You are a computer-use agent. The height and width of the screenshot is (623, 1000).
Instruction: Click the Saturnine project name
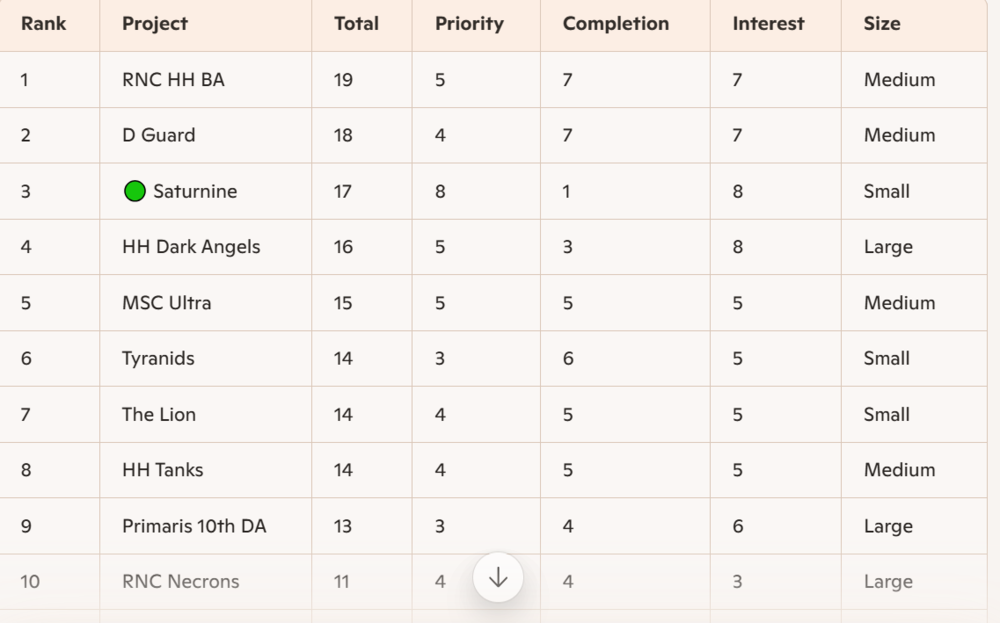coord(195,191)
